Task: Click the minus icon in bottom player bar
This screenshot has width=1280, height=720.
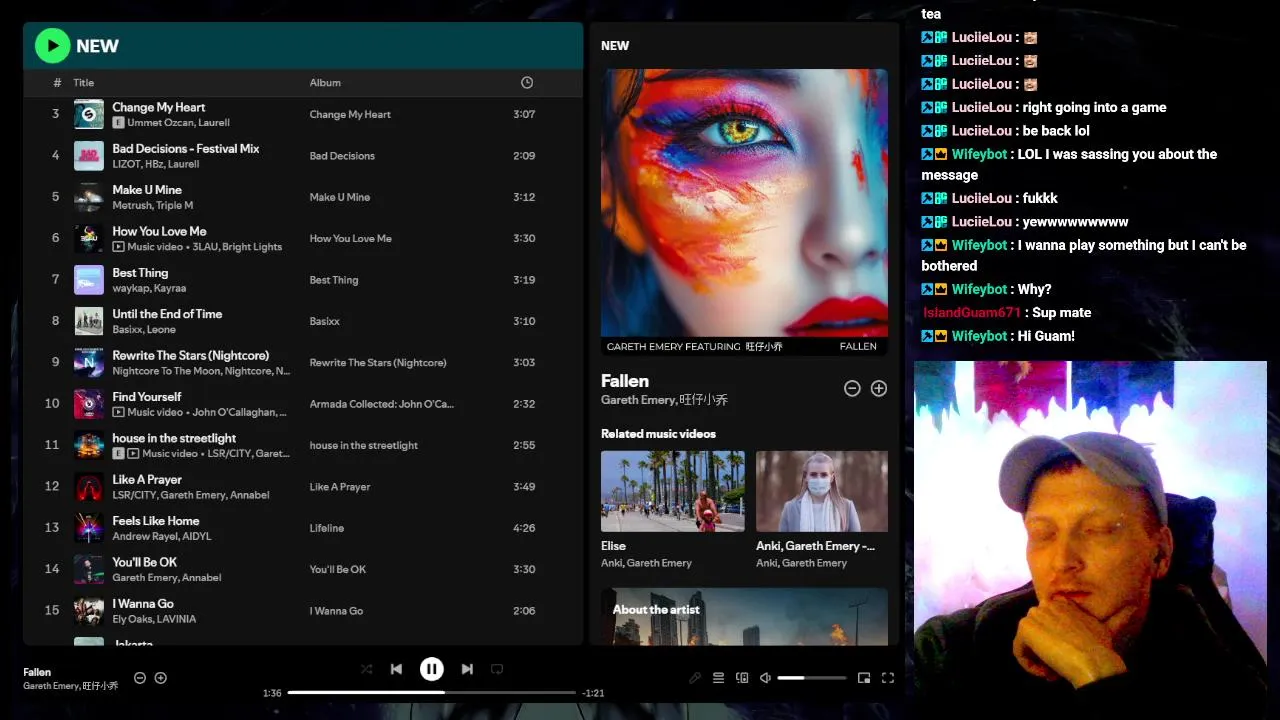Action: pyautogui.click(x=140, y=678)
